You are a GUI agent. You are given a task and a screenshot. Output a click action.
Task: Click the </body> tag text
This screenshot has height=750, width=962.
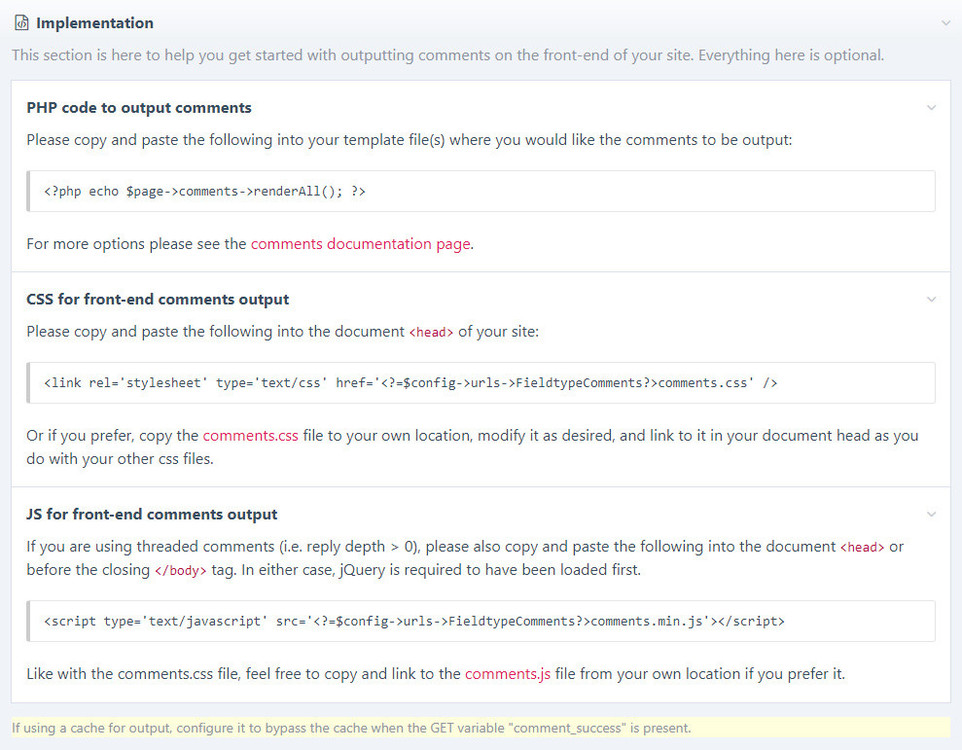tap(179, 571)
